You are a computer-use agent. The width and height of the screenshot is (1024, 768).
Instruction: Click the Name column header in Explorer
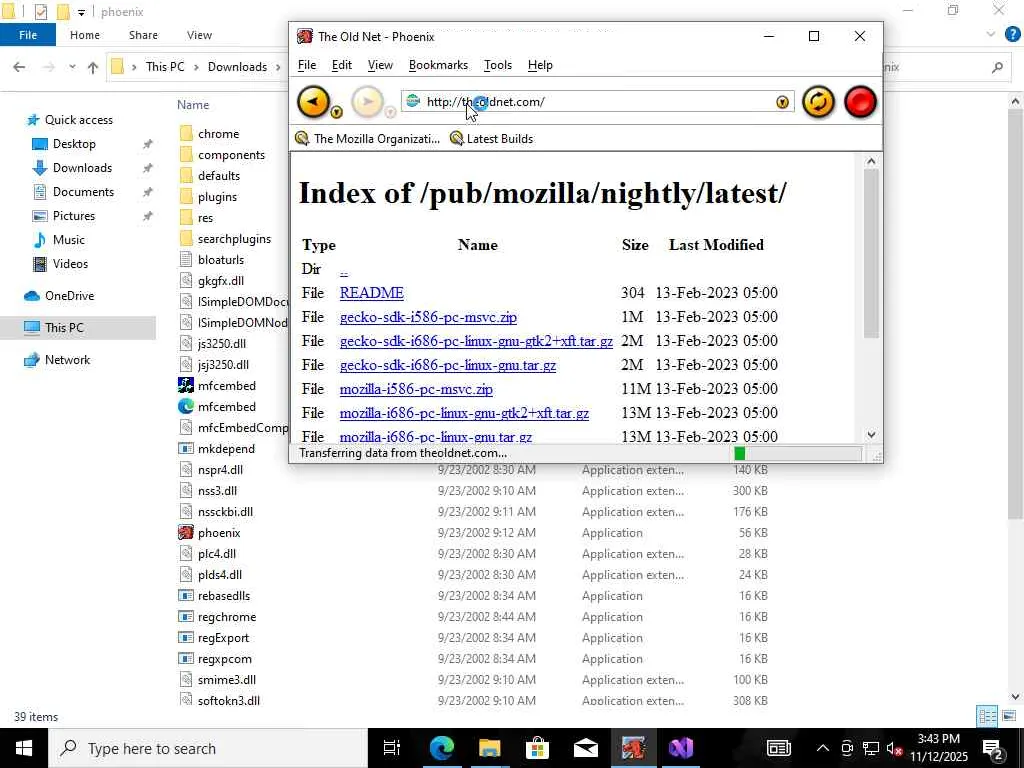click(x=193, y=104)
